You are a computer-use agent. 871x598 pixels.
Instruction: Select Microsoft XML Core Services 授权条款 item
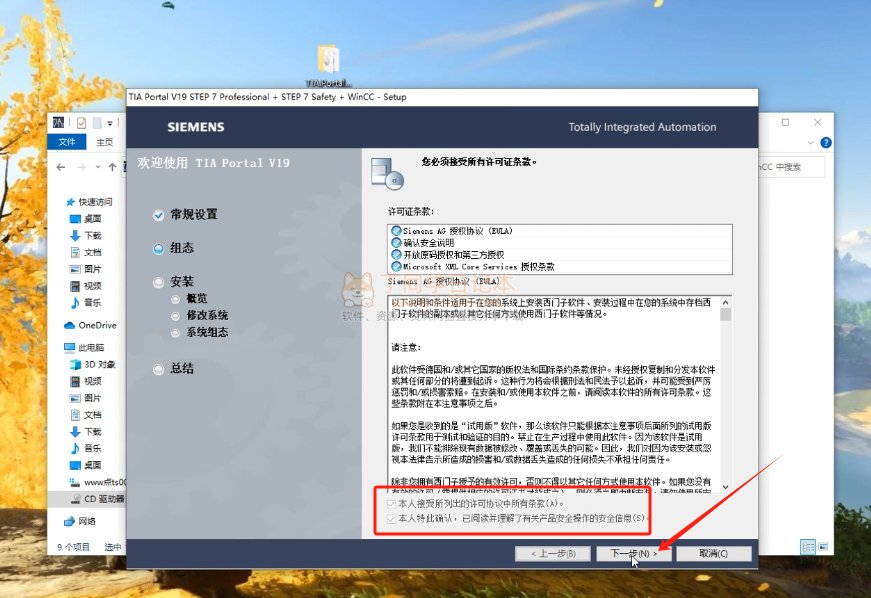[x=559, y=267]
